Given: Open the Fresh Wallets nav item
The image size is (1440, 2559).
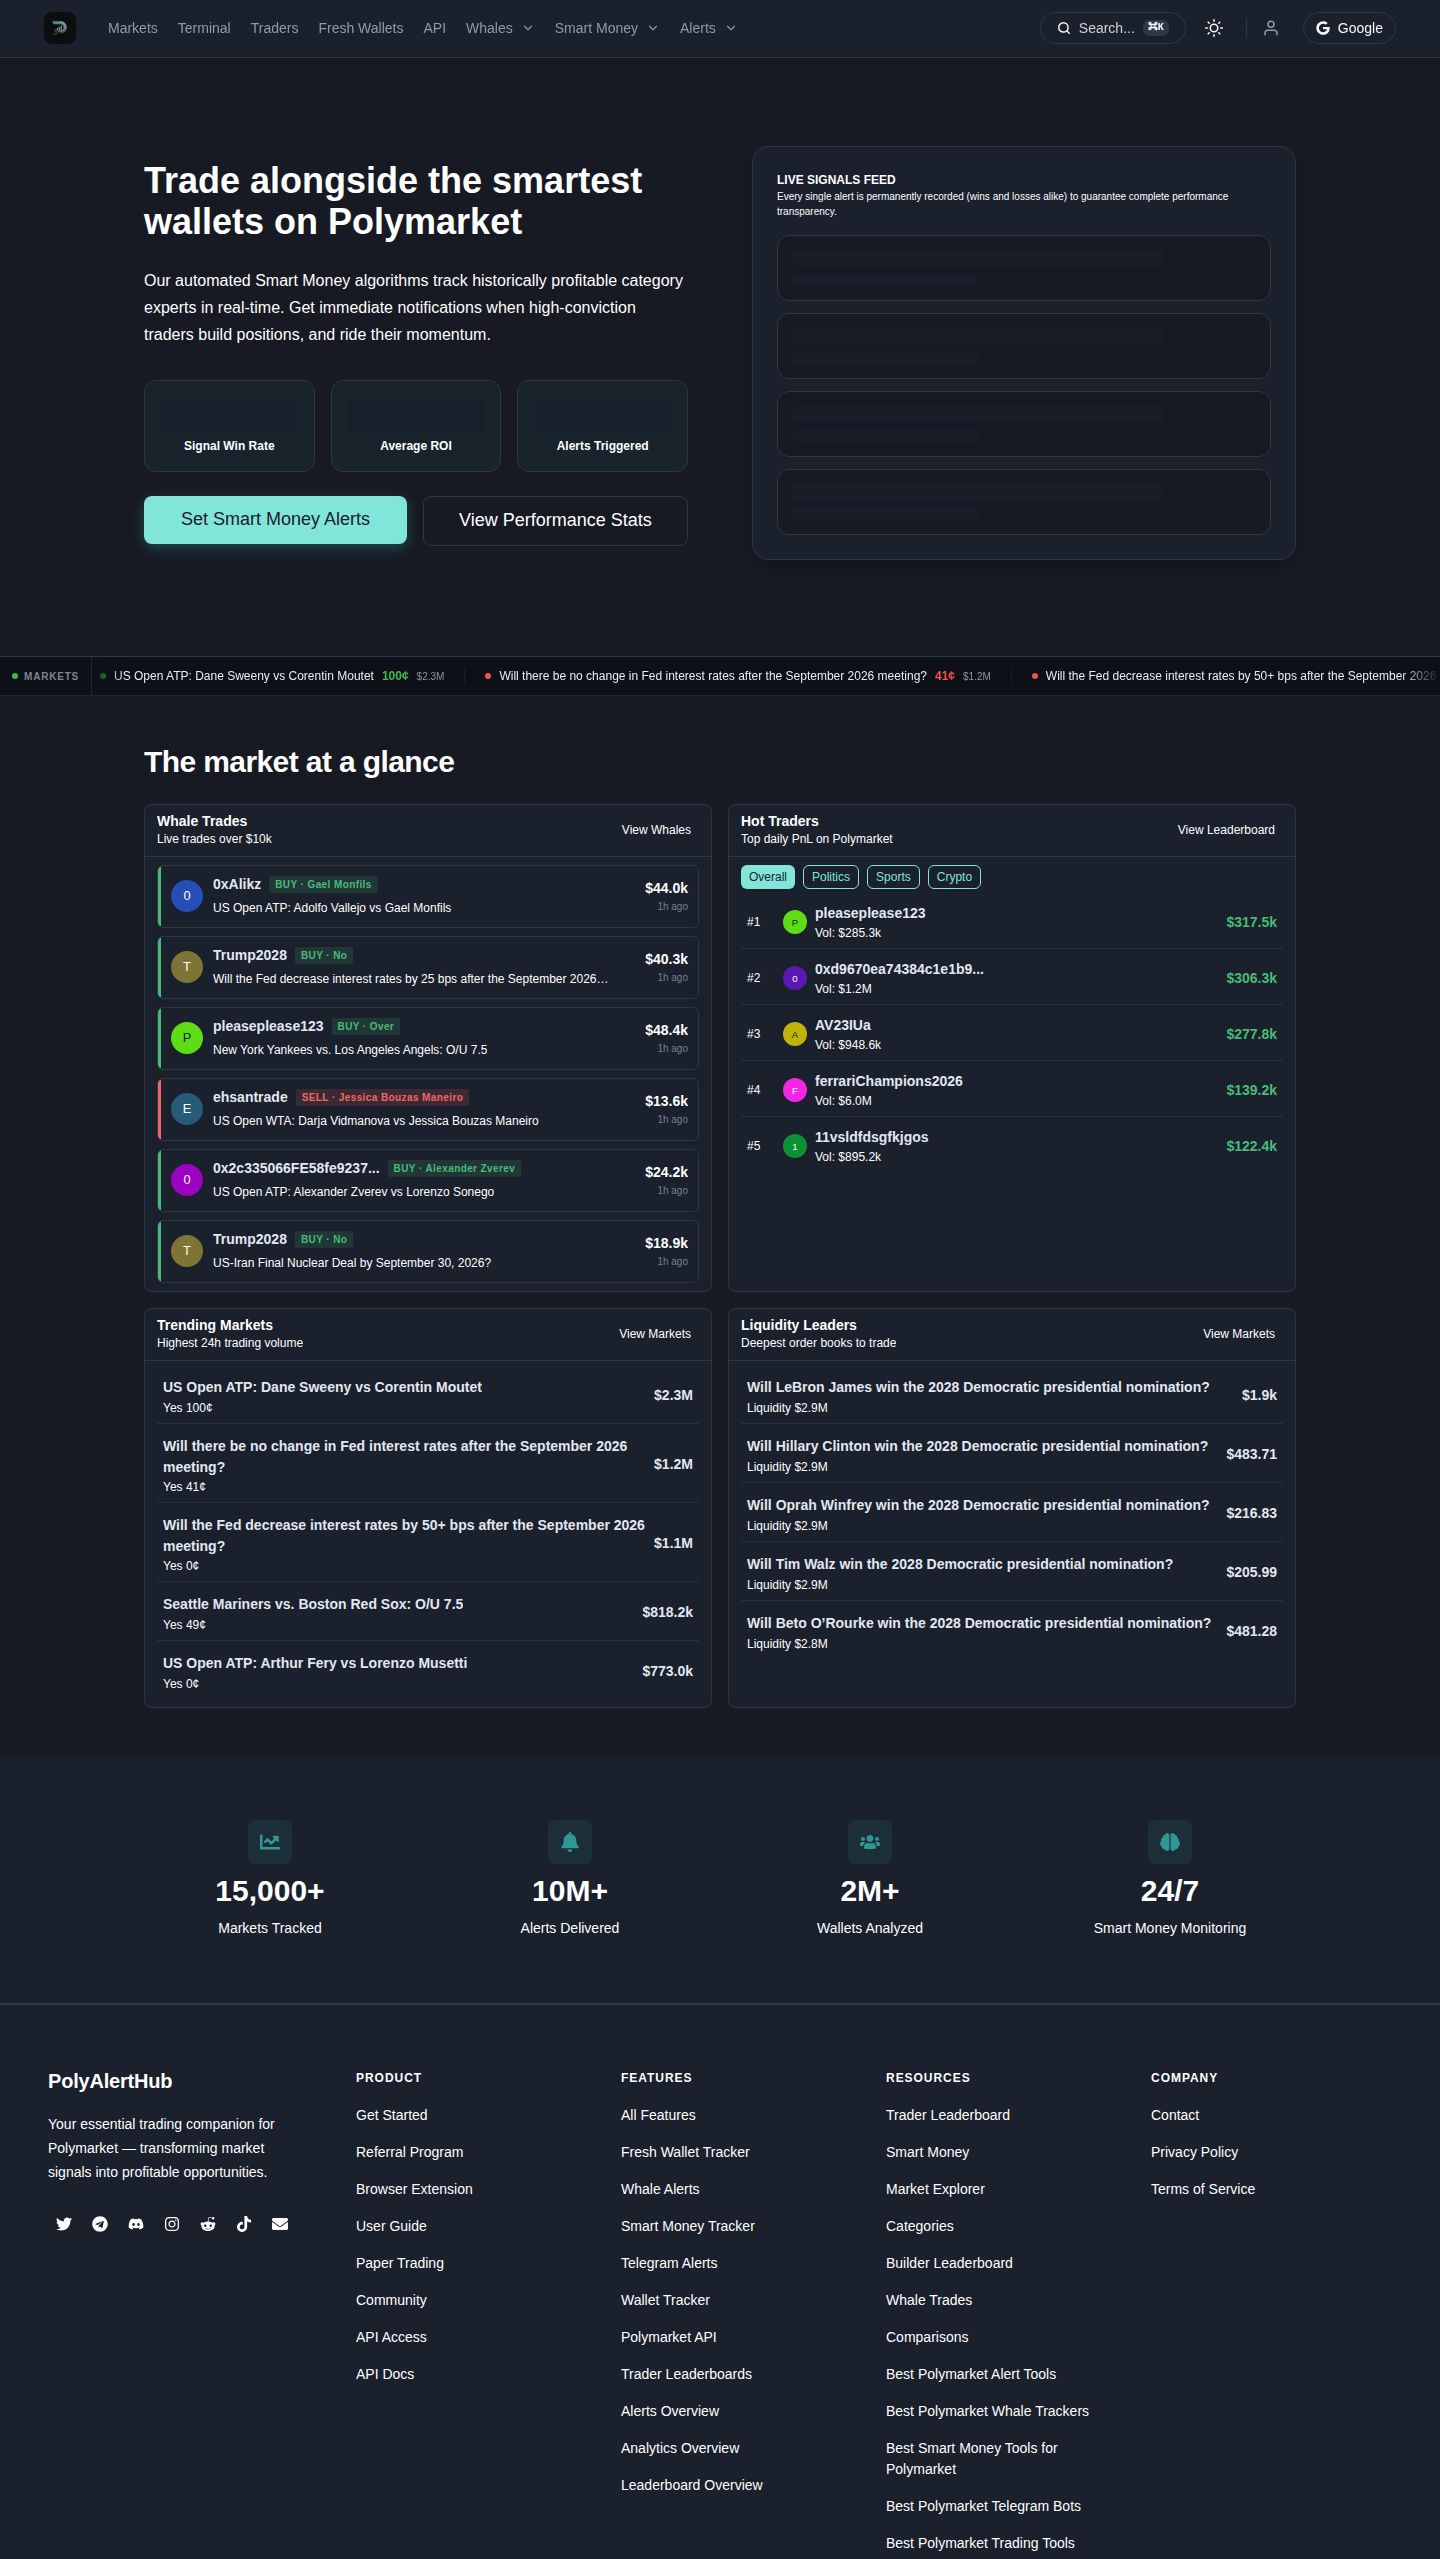Looking at the screenshot, I should click(361, 28).
